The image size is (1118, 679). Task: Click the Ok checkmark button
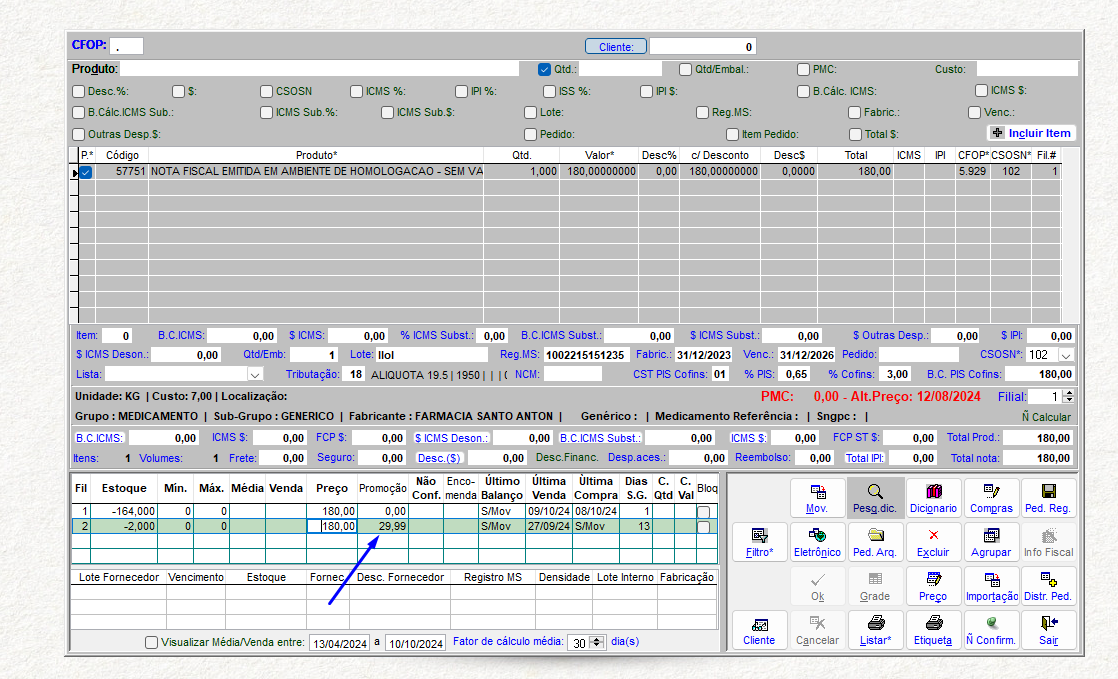[x=817, y=586]
